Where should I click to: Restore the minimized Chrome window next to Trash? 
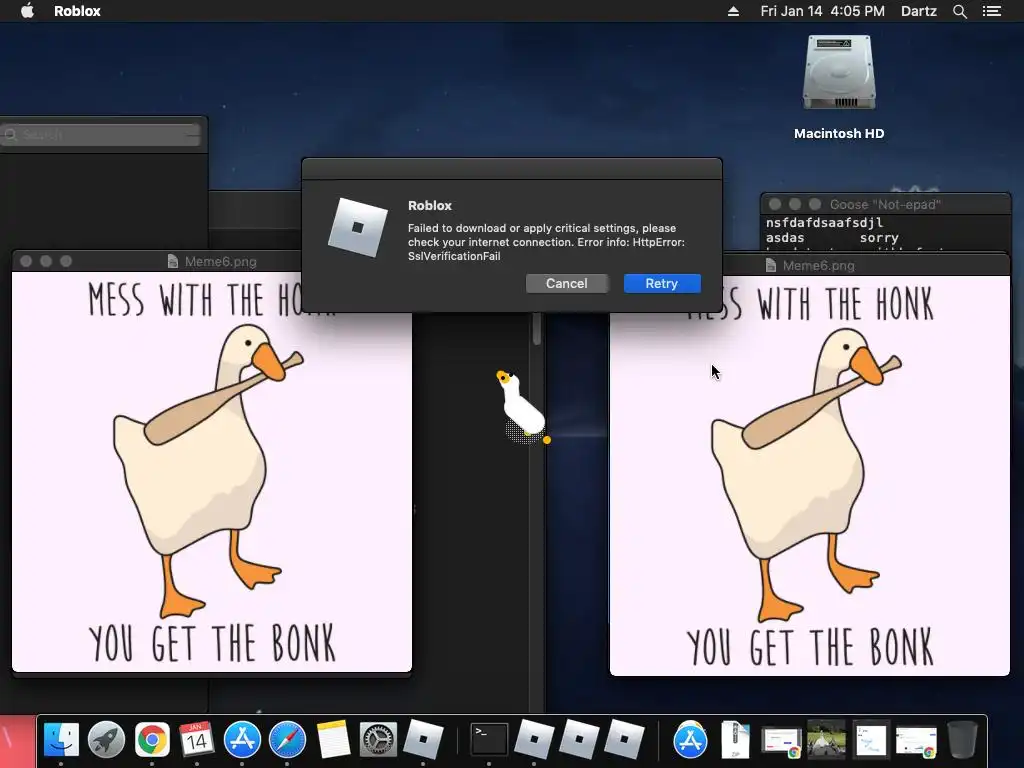pos(916,743)
